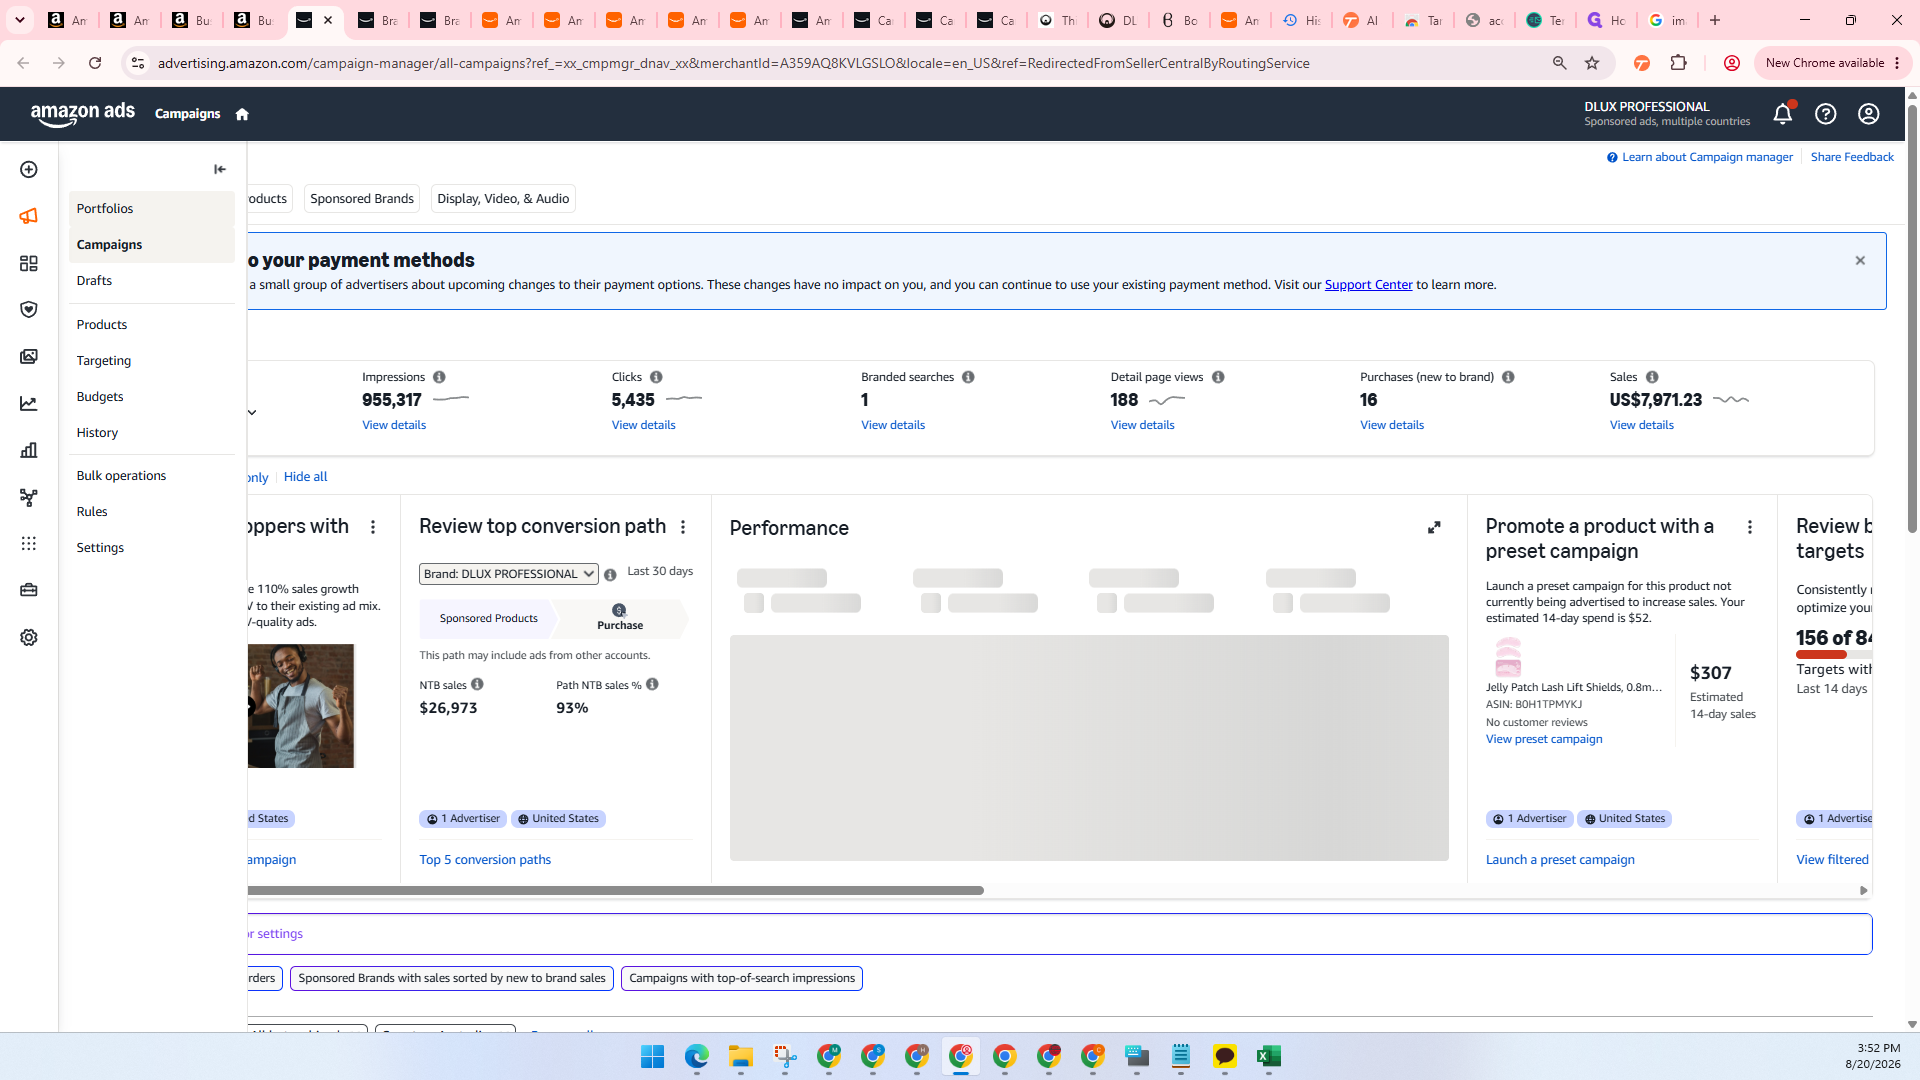
Task: Show Path NTB sales % info icon
Action: [652, 684]
